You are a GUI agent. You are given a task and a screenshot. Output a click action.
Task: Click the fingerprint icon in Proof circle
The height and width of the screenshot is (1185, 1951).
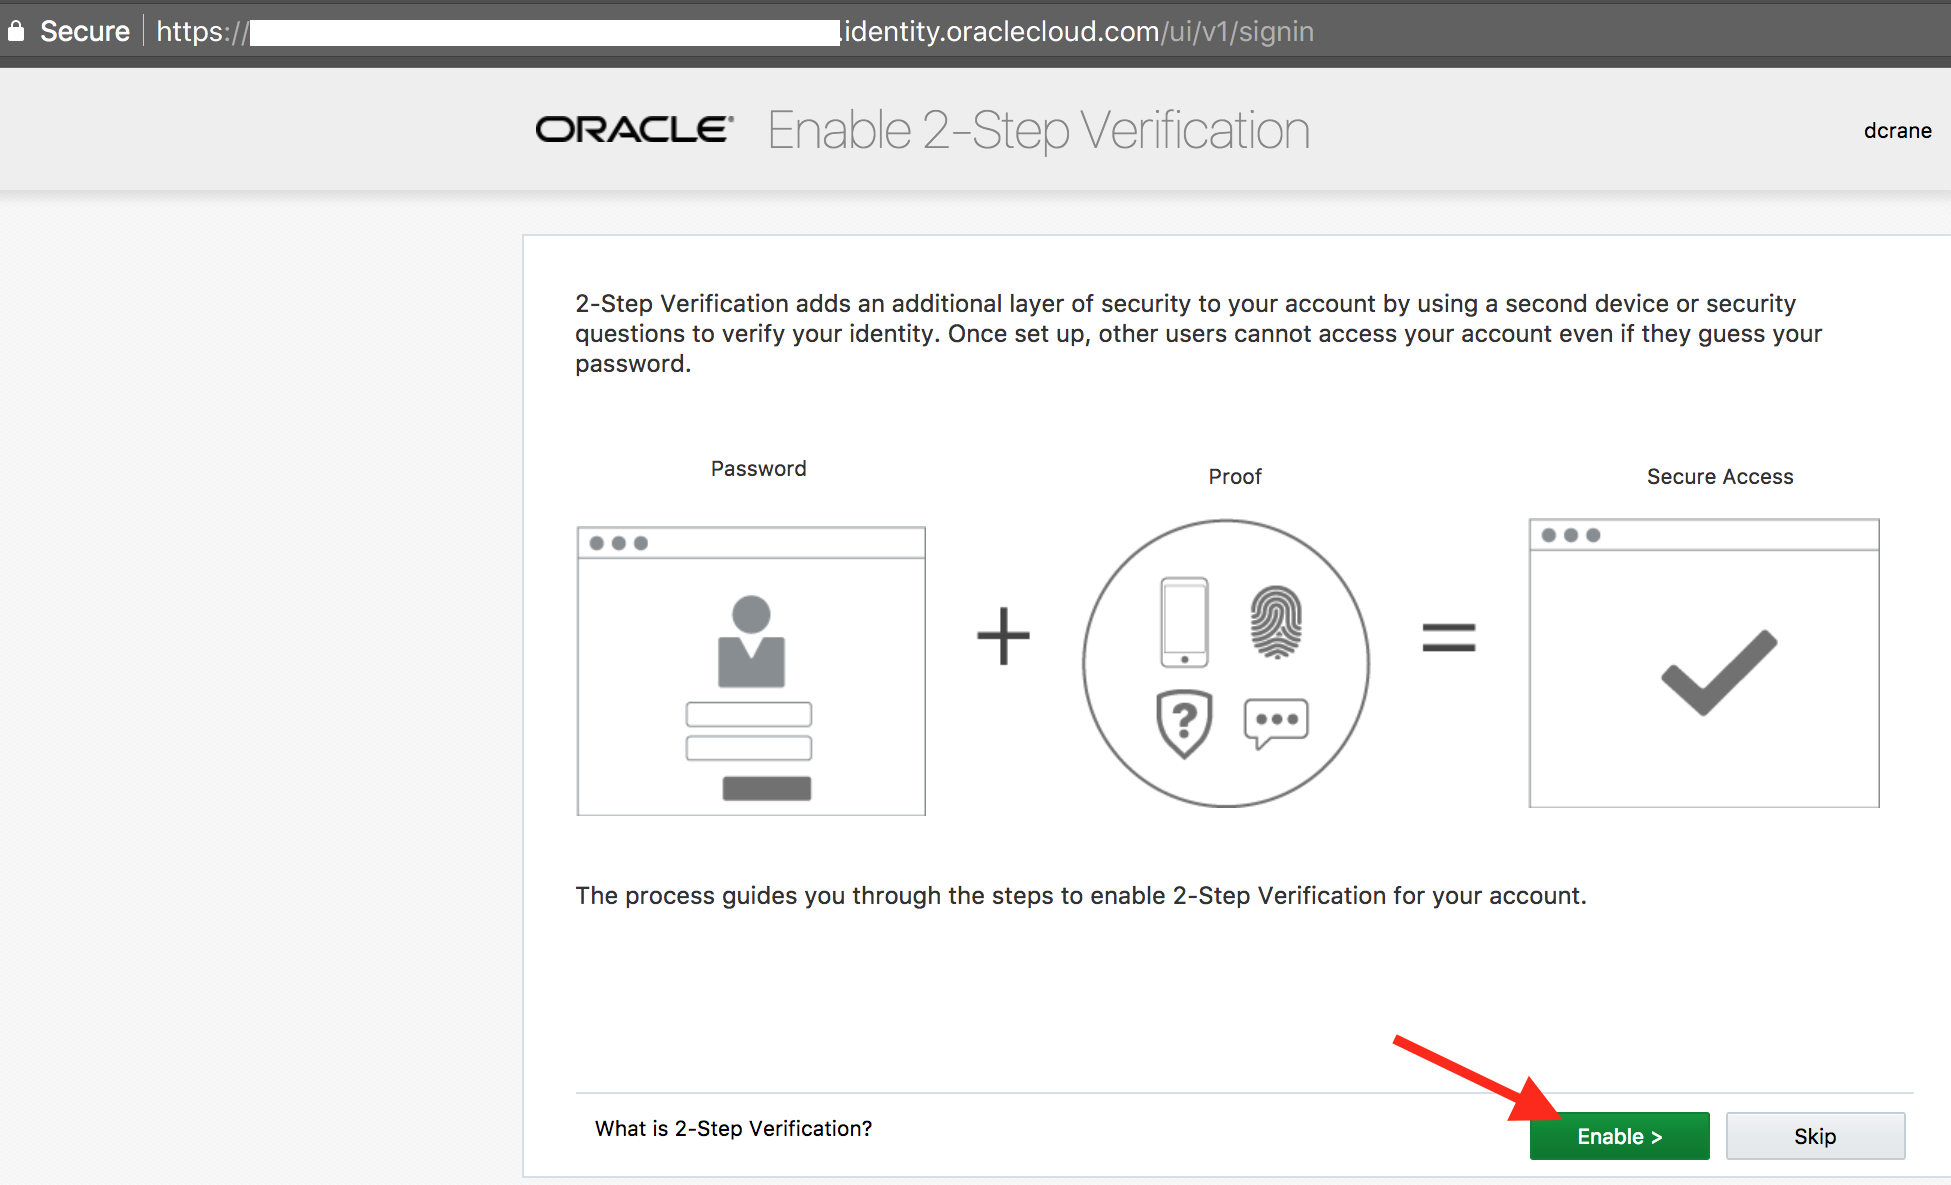[x=1276, y=622]
